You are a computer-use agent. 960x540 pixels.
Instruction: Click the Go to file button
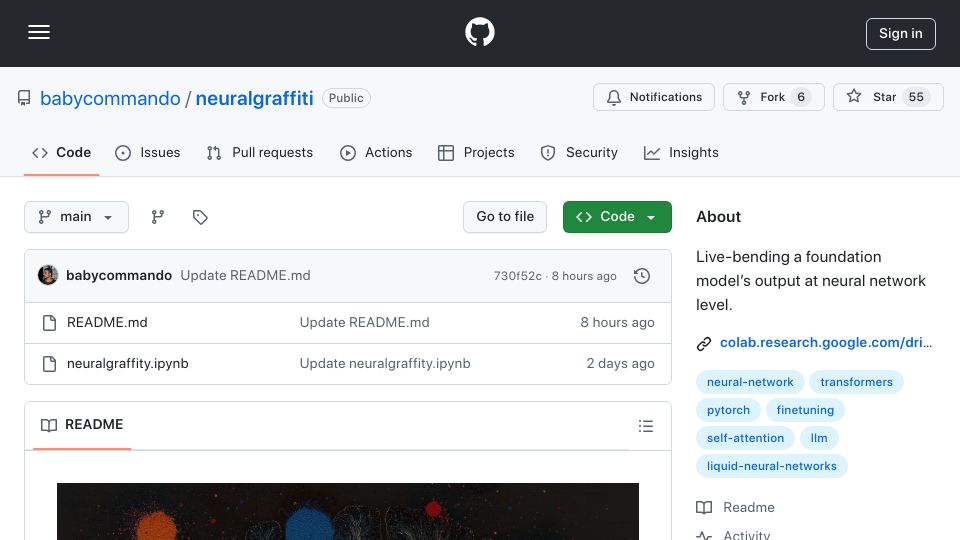pos(504,217)
